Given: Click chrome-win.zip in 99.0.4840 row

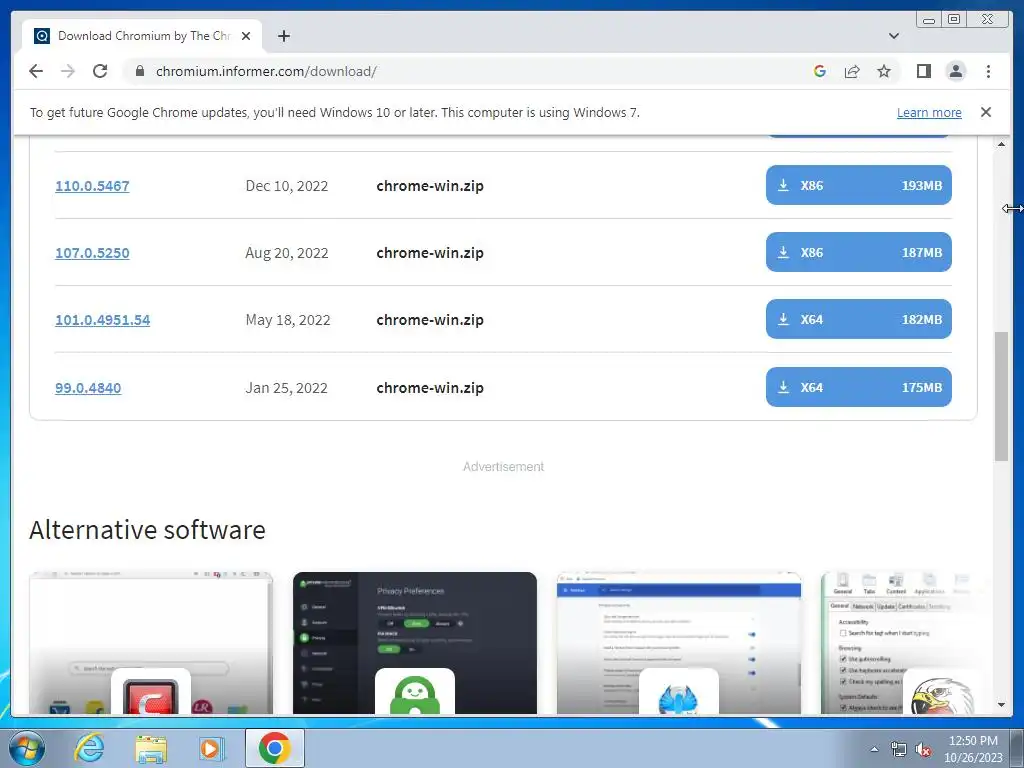Looking at the screenshot, I should [430, 388].
